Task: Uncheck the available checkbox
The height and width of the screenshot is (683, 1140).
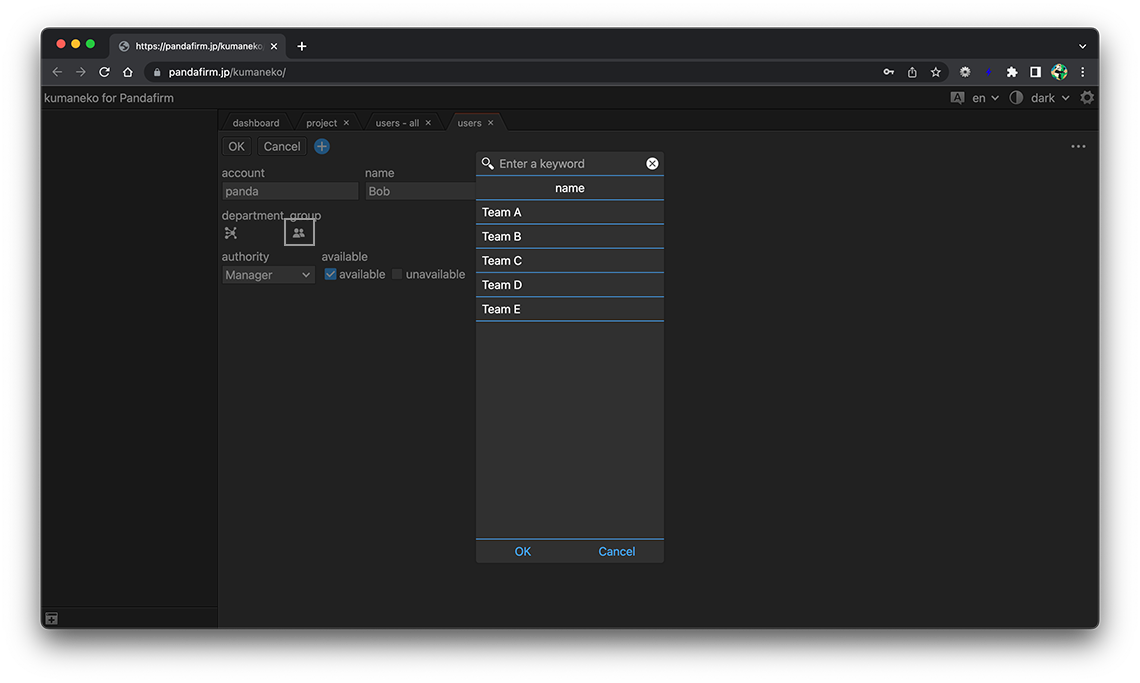Action: [x=331, y=274]
